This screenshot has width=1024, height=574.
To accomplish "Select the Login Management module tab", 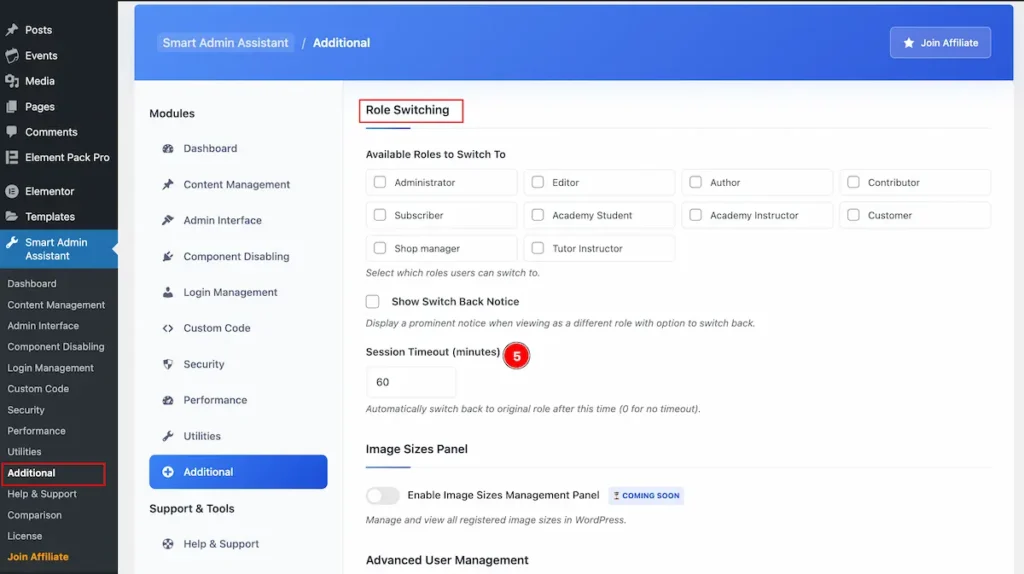I will (238, 292).
